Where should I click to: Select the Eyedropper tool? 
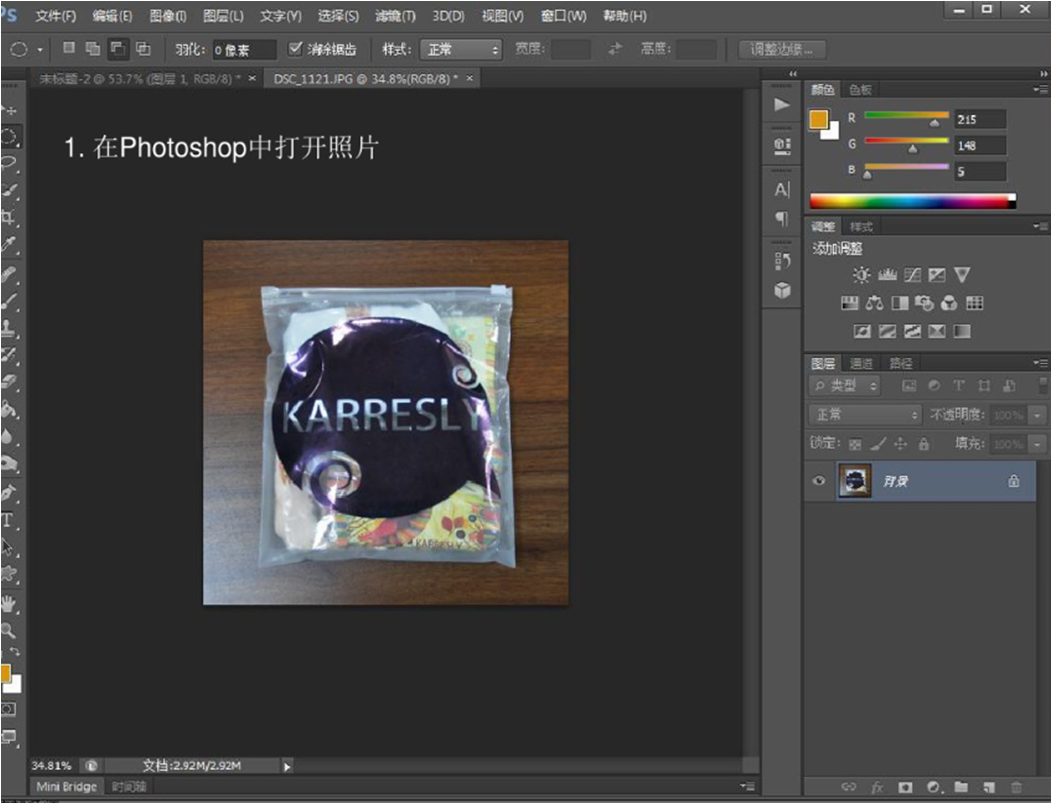(x=8, y=244)
